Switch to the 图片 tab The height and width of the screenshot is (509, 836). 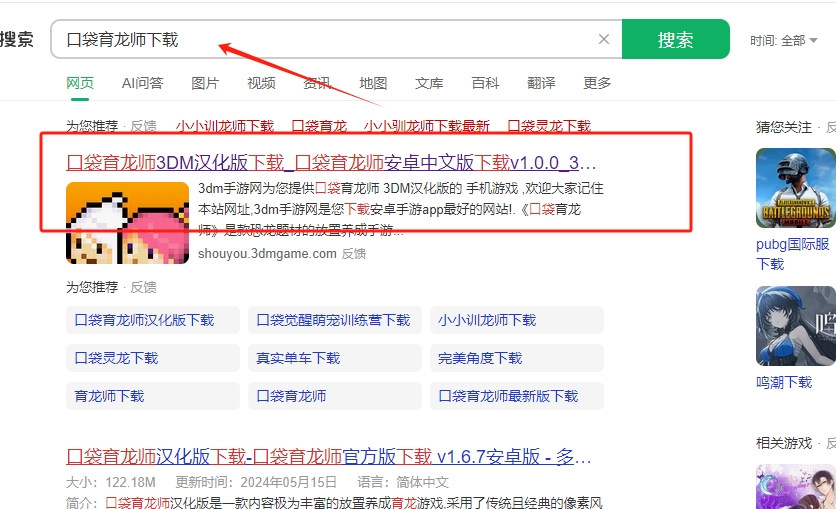pyautogui.click(x=205, y=83)
